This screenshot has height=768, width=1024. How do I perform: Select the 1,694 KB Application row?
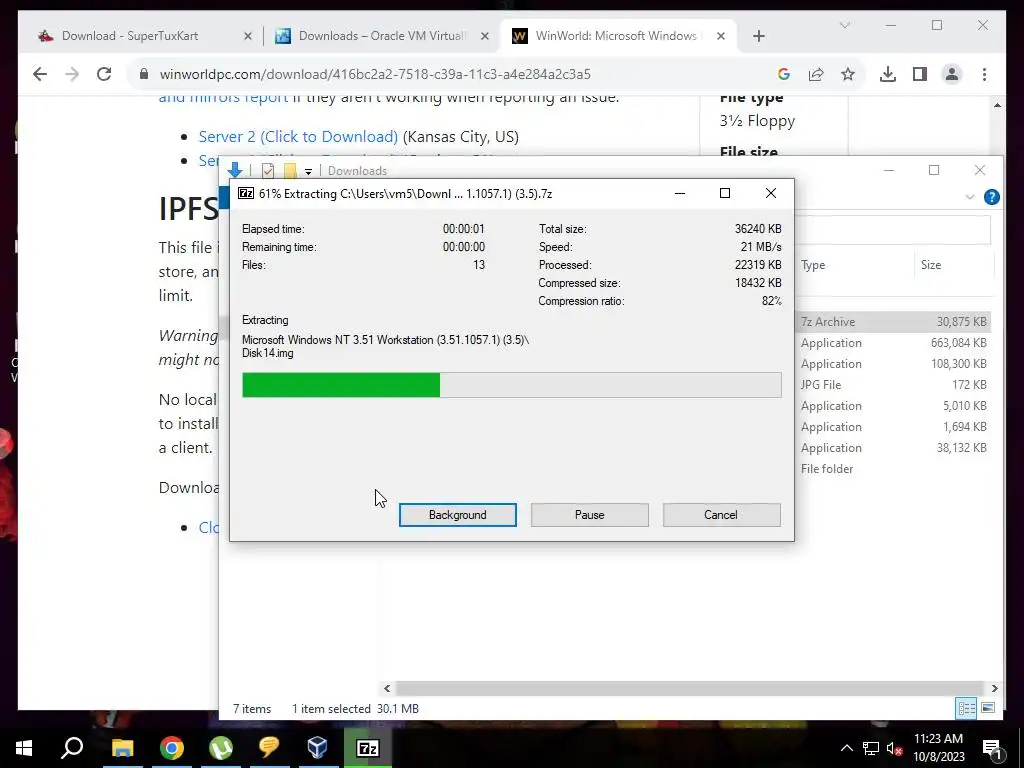(893, 426)
